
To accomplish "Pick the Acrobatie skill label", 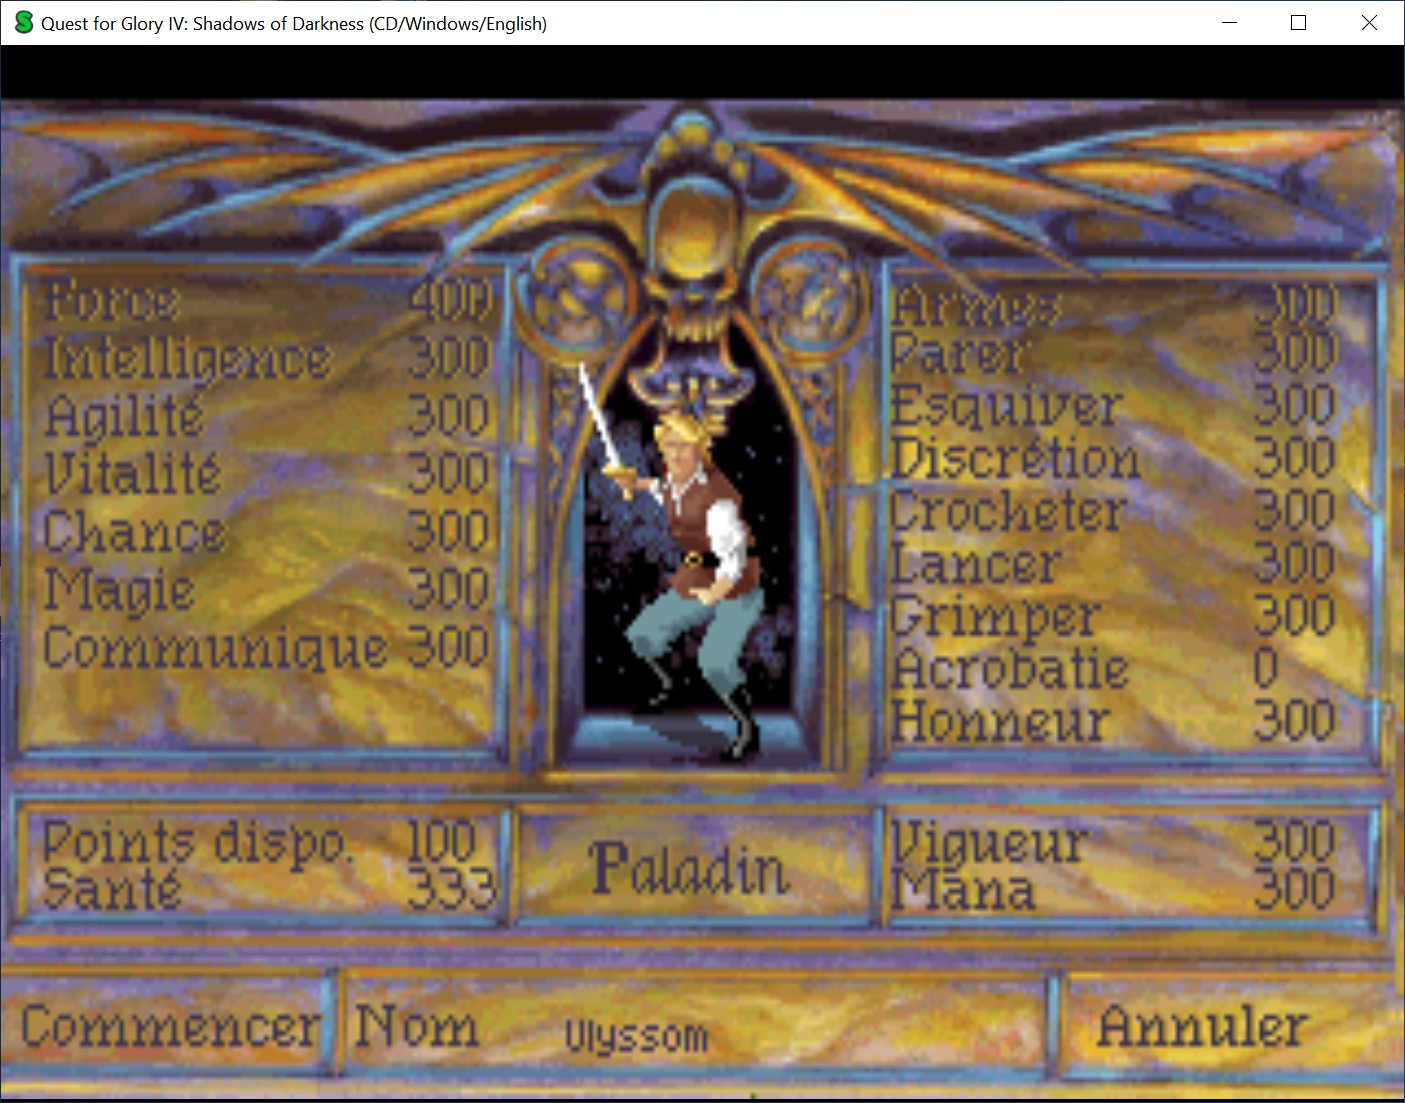I will click(1010, 669).
